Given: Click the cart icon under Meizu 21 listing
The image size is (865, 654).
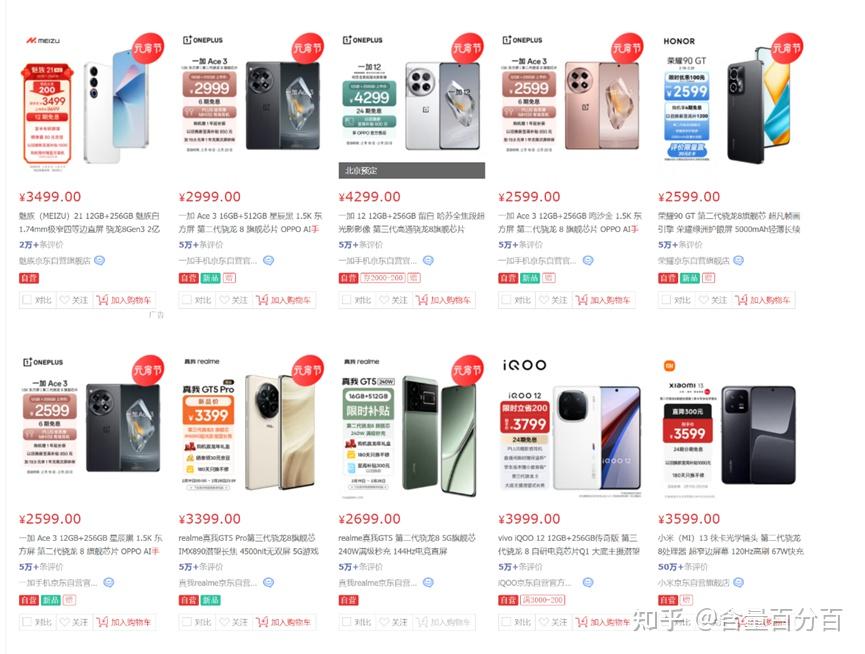Looking at the screenshot, I should 102,300.
